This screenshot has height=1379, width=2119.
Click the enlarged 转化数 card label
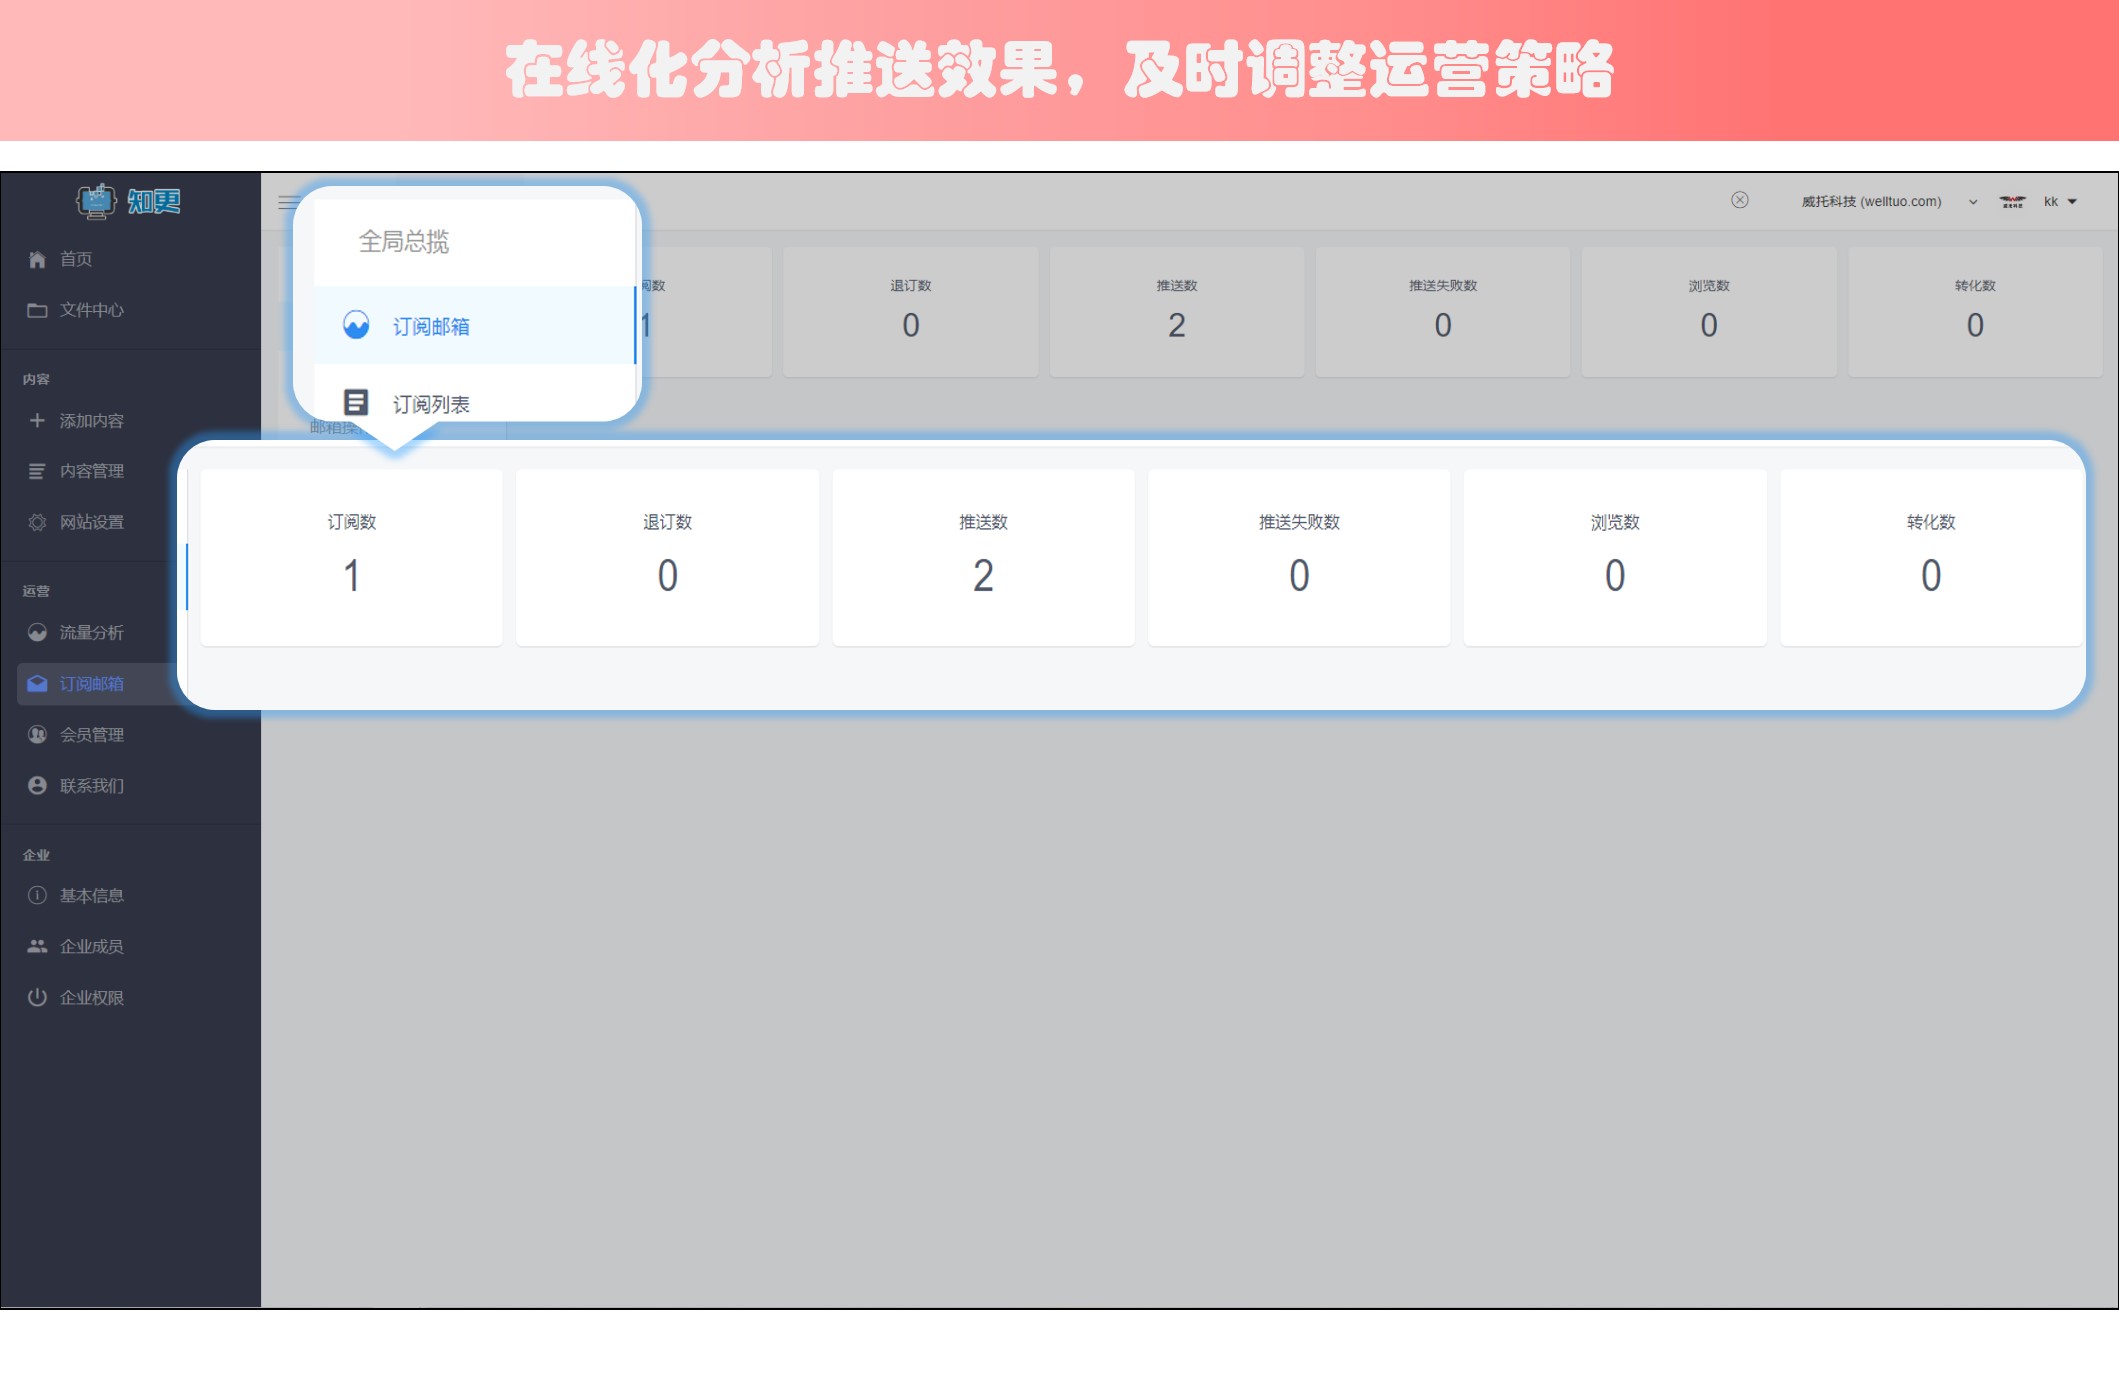click(1931, 522)
